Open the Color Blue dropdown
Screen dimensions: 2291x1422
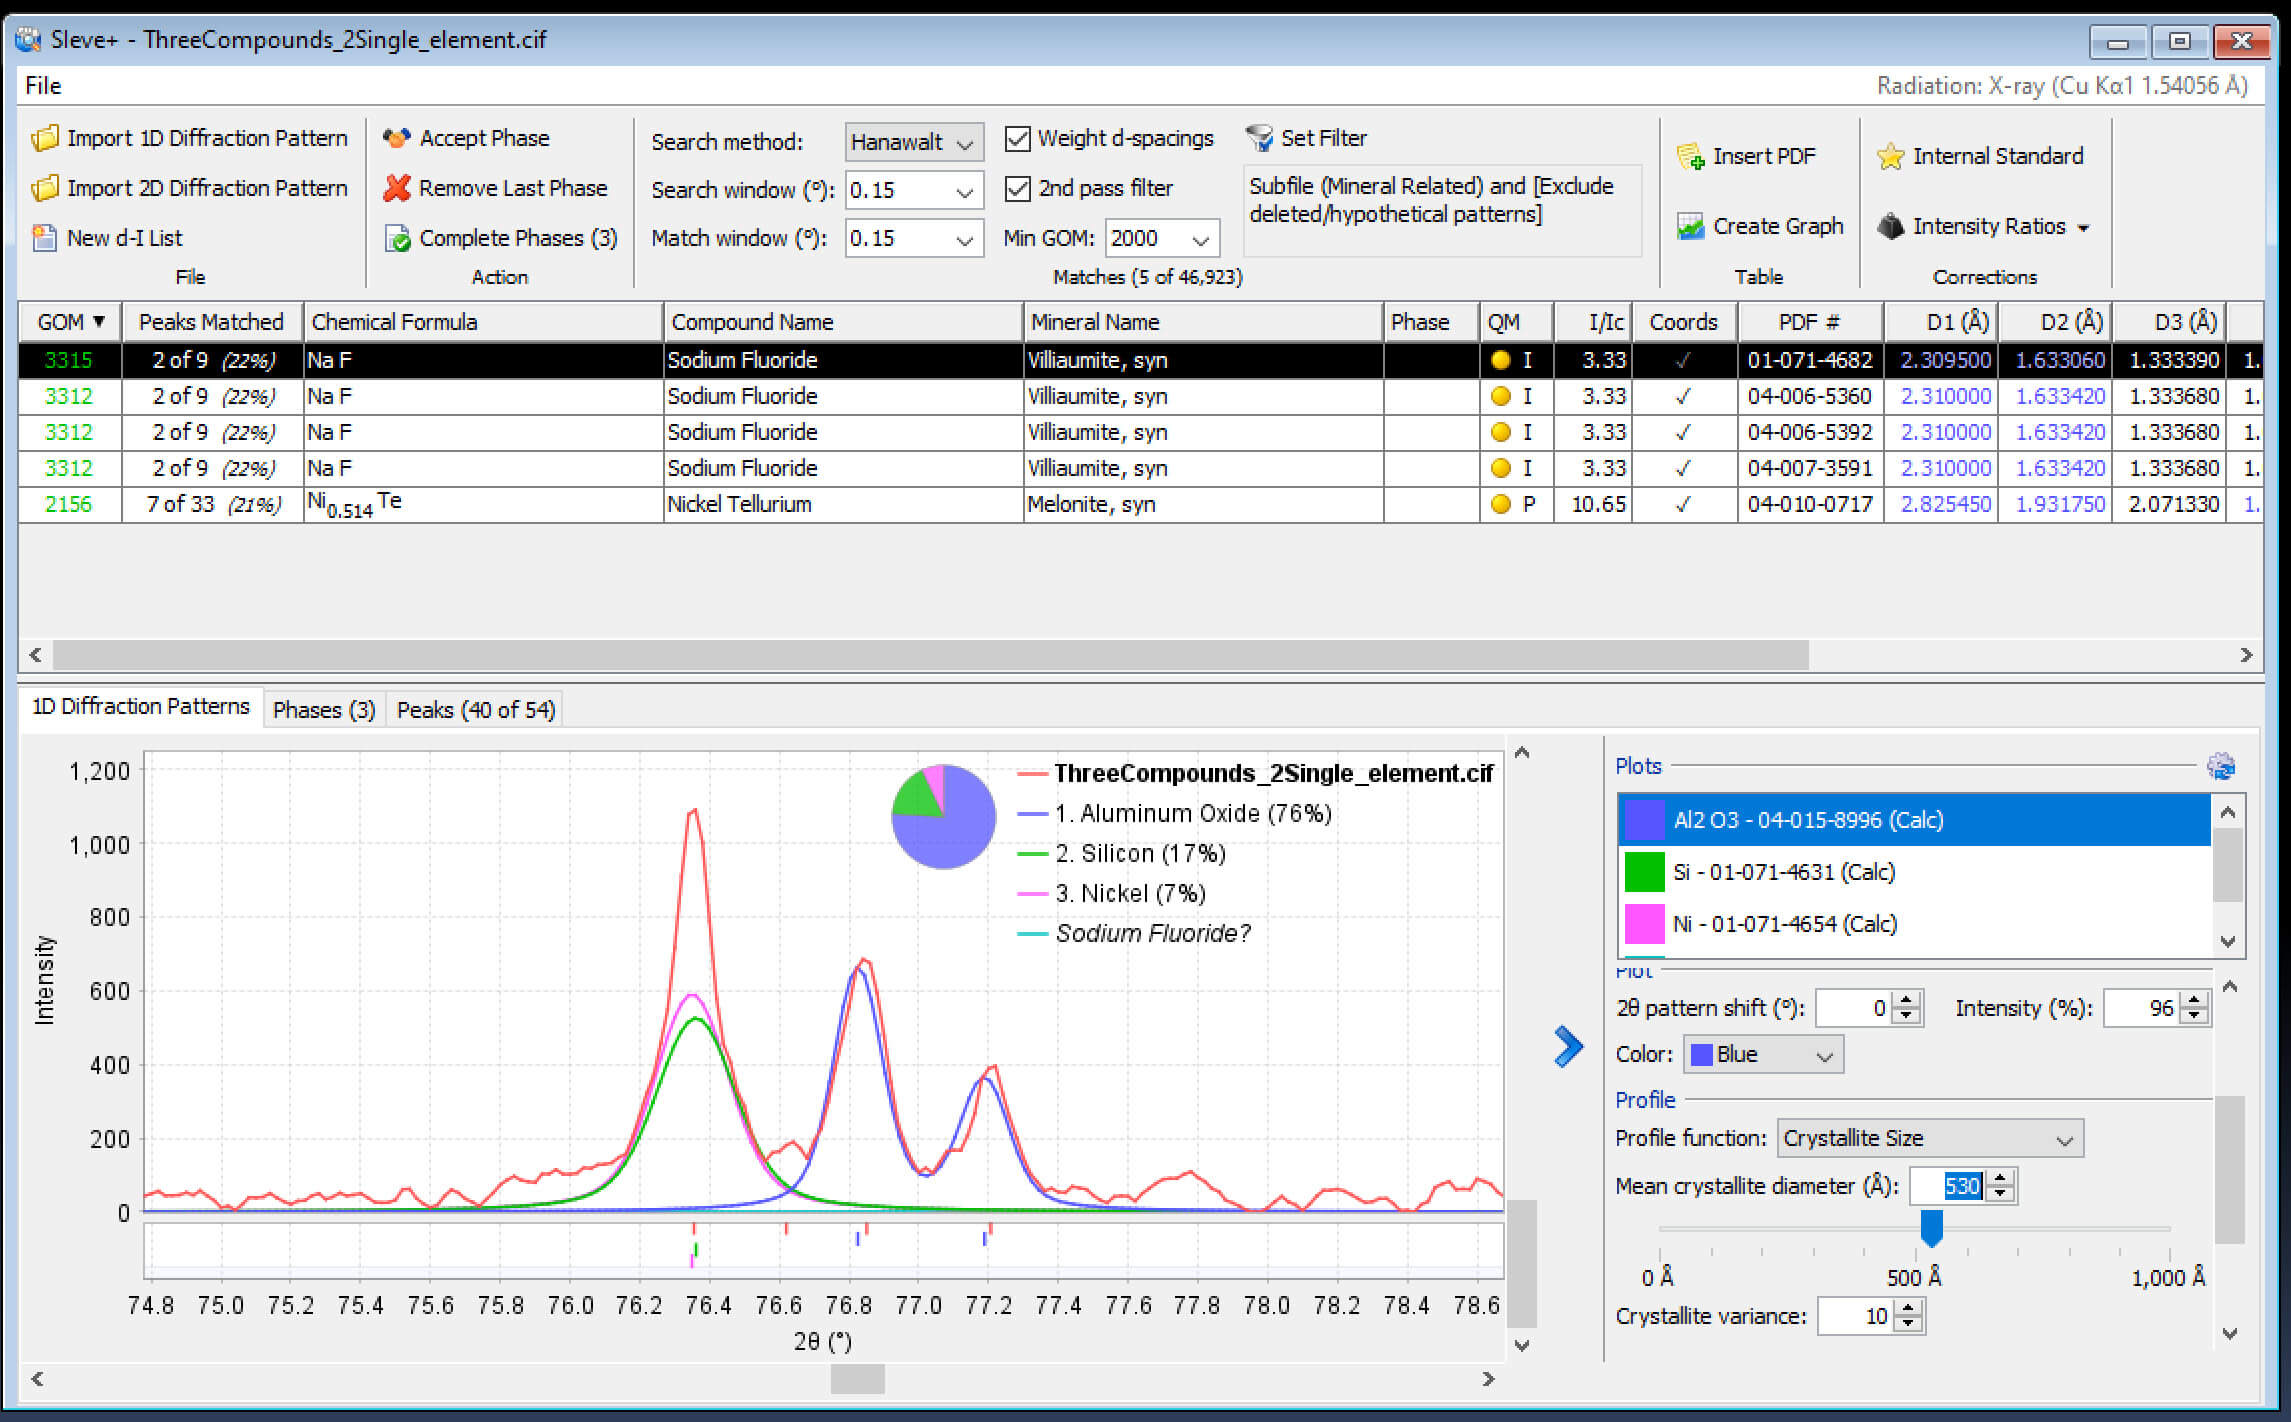coord(1763,1054)
